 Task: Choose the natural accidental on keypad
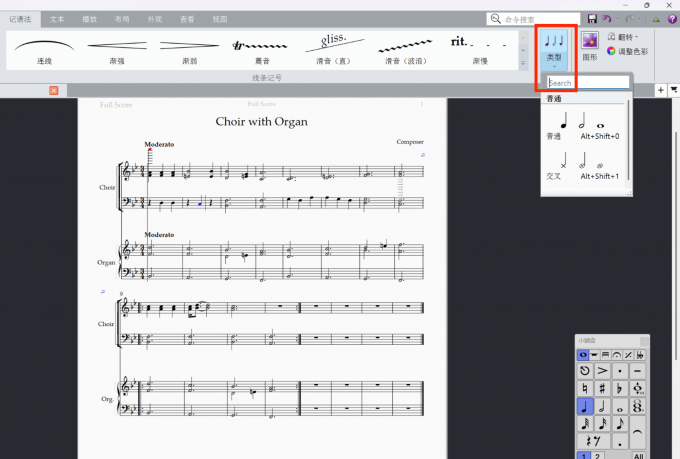[x=585, y=388]
